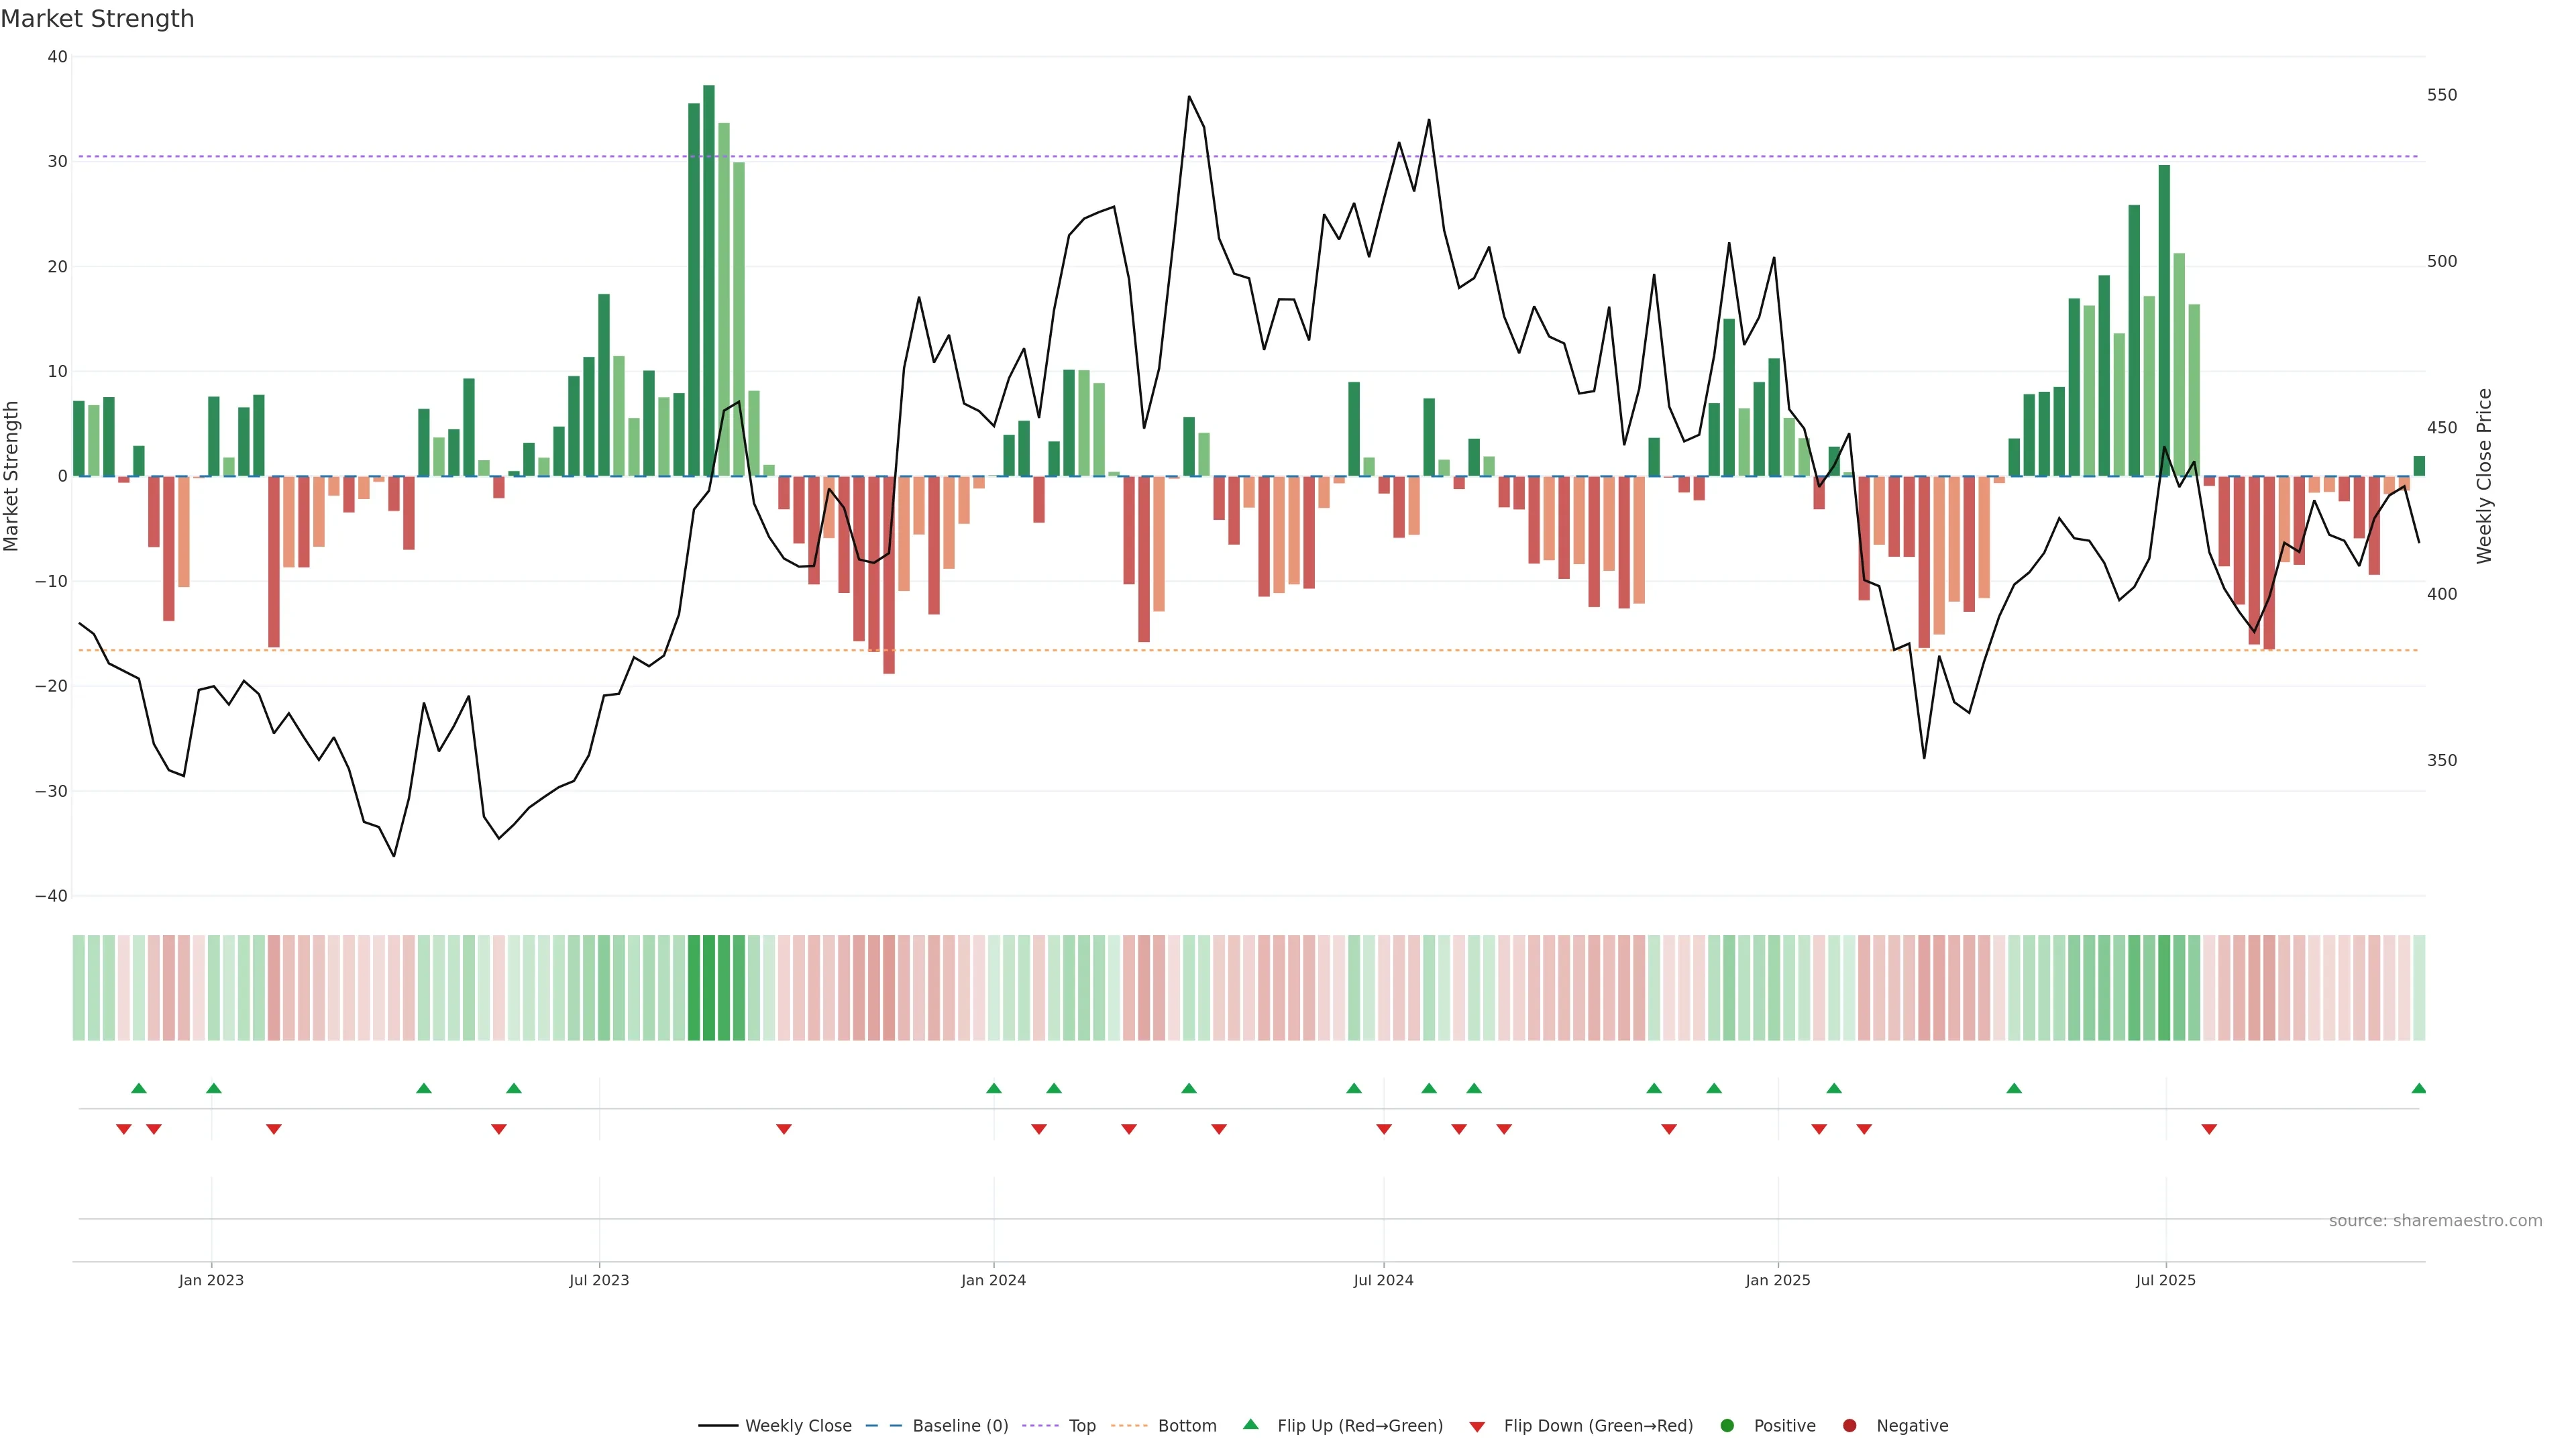
Task: Click the Jan 2023 x-axis label
Action: pyautogui.click(x=211, y=1280)
